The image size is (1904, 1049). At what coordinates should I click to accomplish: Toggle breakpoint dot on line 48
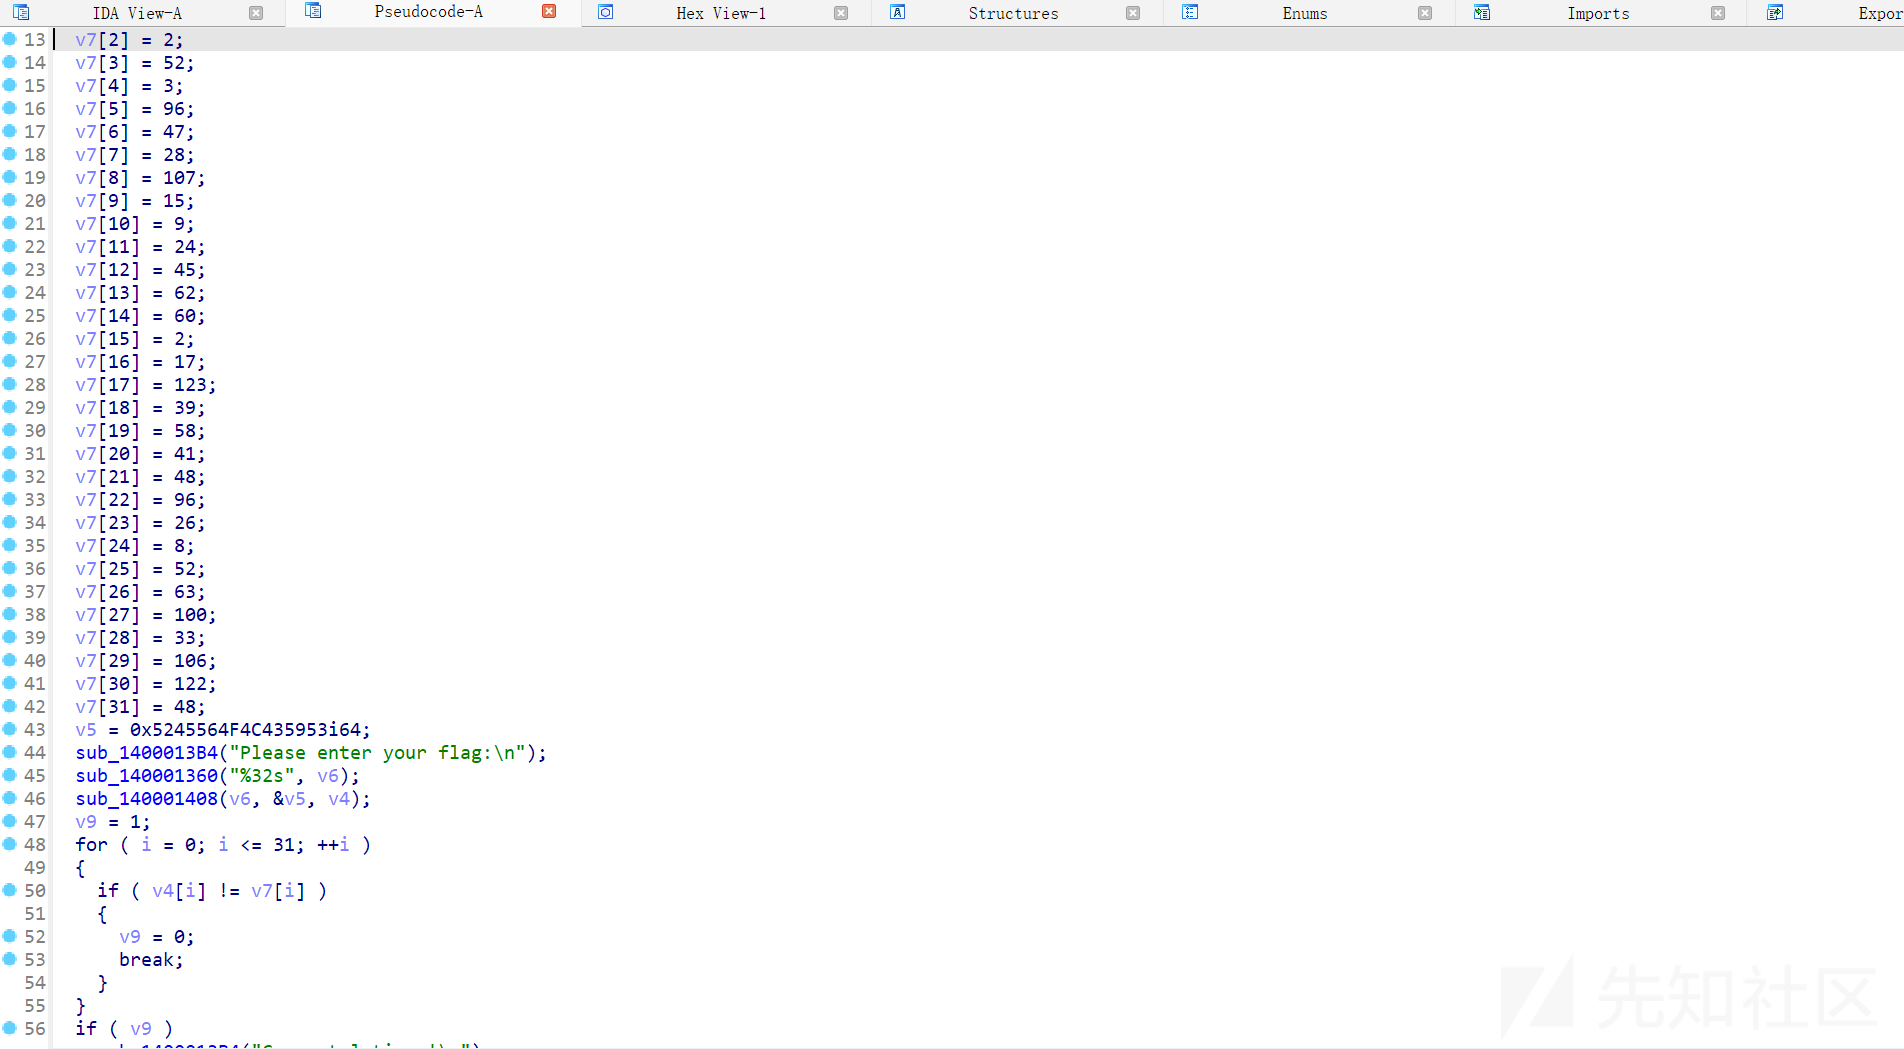(9, 844)
